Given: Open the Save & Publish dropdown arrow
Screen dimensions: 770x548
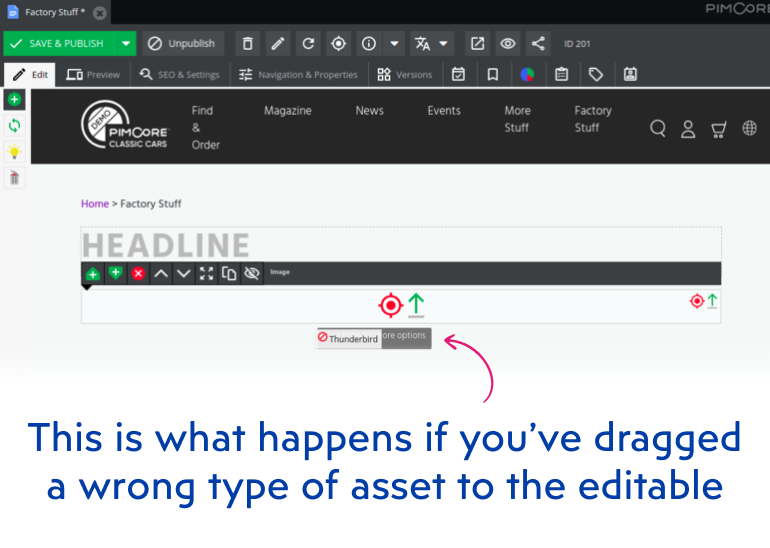Looking at the screenshot, I should tap(126, 44).
